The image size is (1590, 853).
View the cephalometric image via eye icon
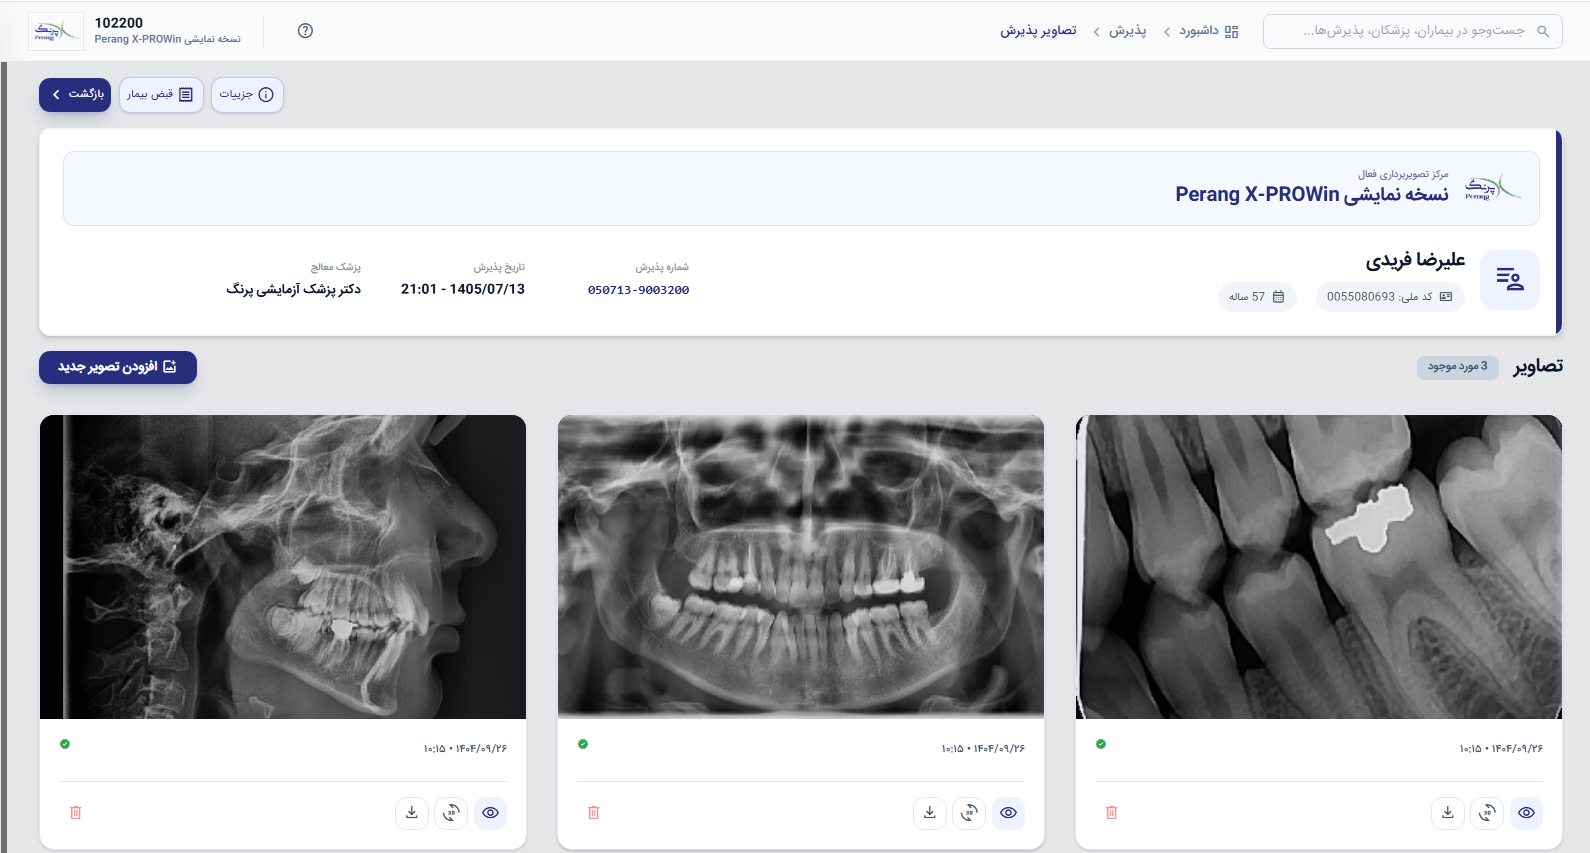[x=490, y=813]
